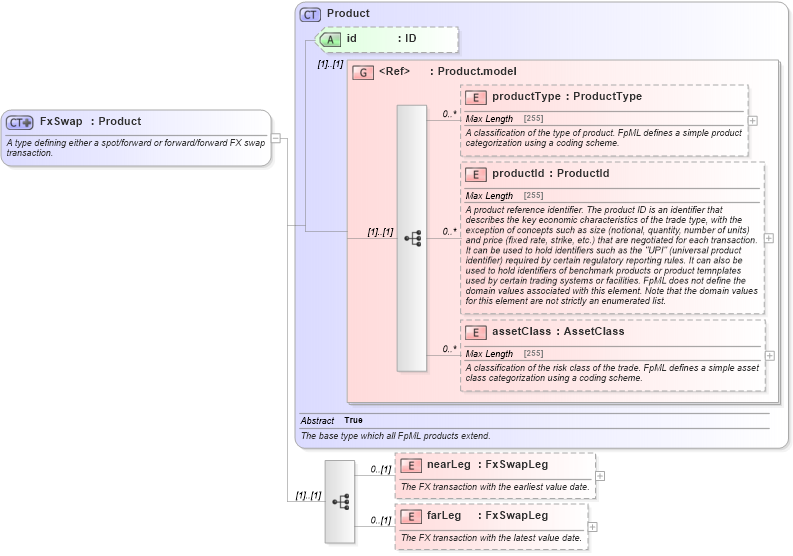Click the E icon of nearLeg

411,465
